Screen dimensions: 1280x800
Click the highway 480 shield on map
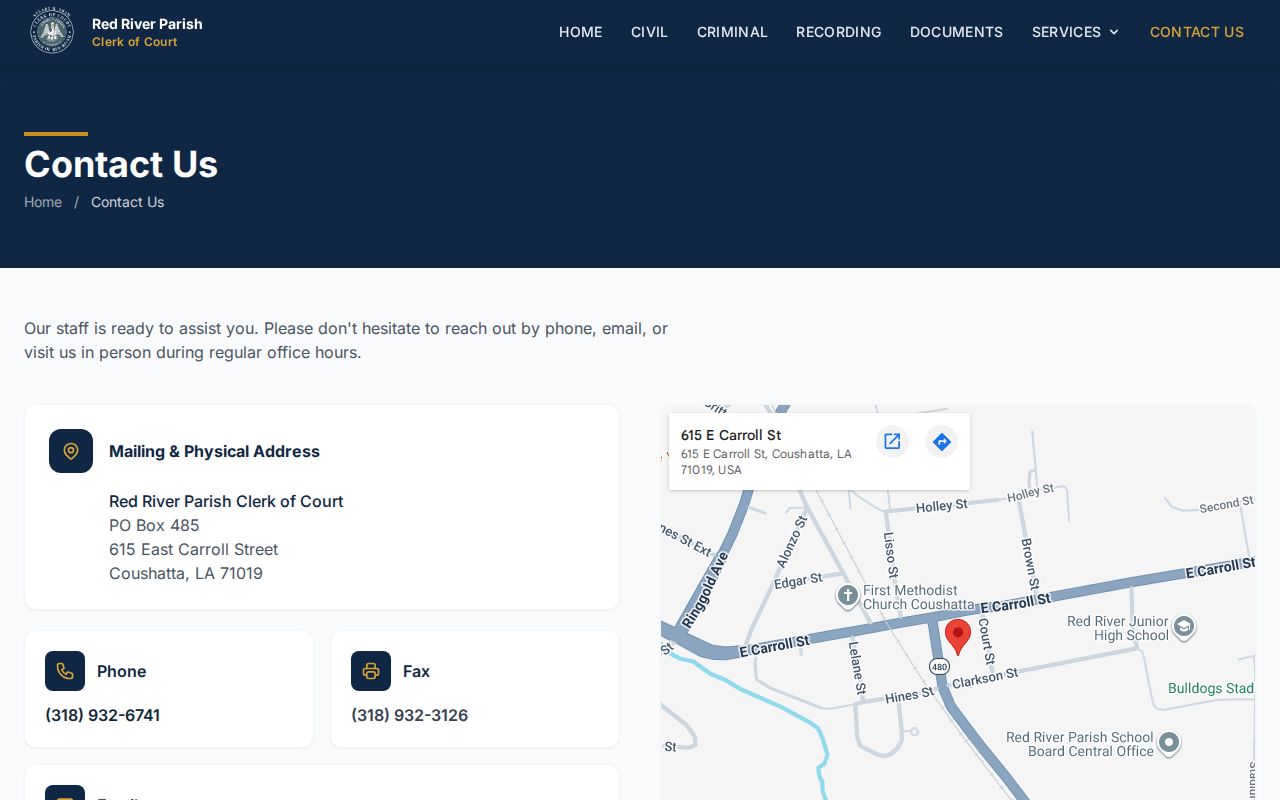pyautogui.click(x=939, y=666)
